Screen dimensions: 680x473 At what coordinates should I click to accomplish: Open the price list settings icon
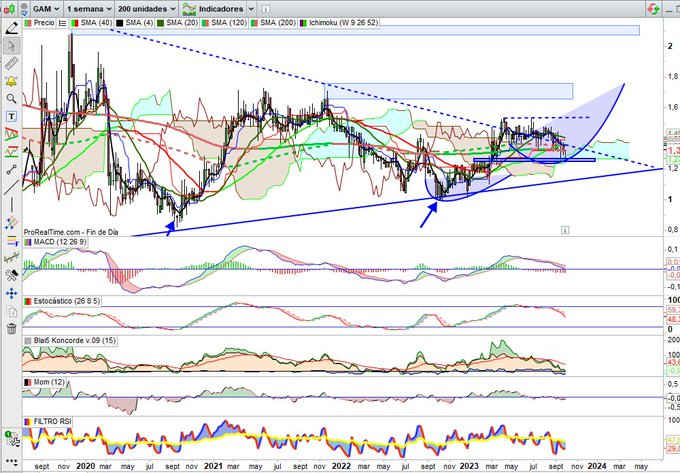coord(62,23)
